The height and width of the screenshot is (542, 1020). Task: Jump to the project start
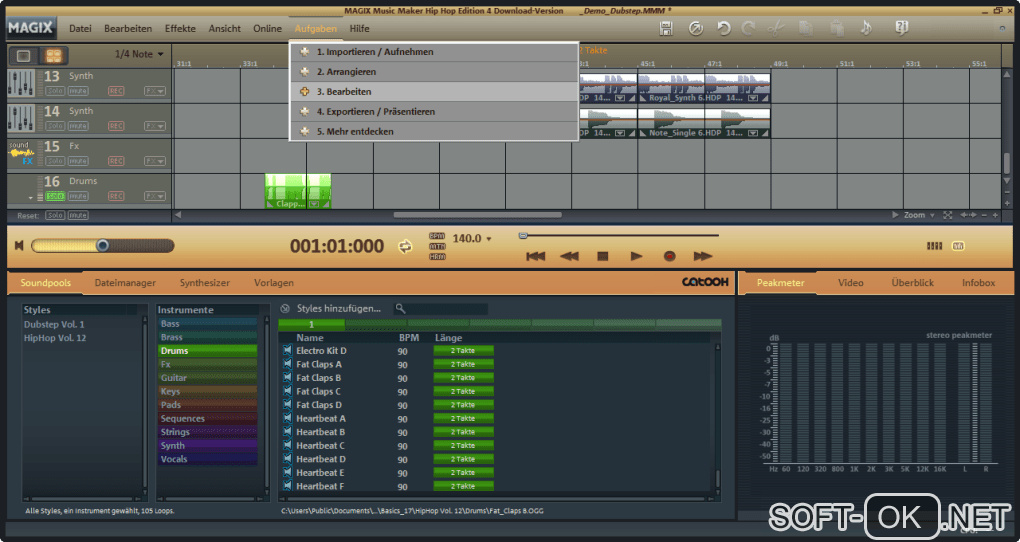point(535,256)
